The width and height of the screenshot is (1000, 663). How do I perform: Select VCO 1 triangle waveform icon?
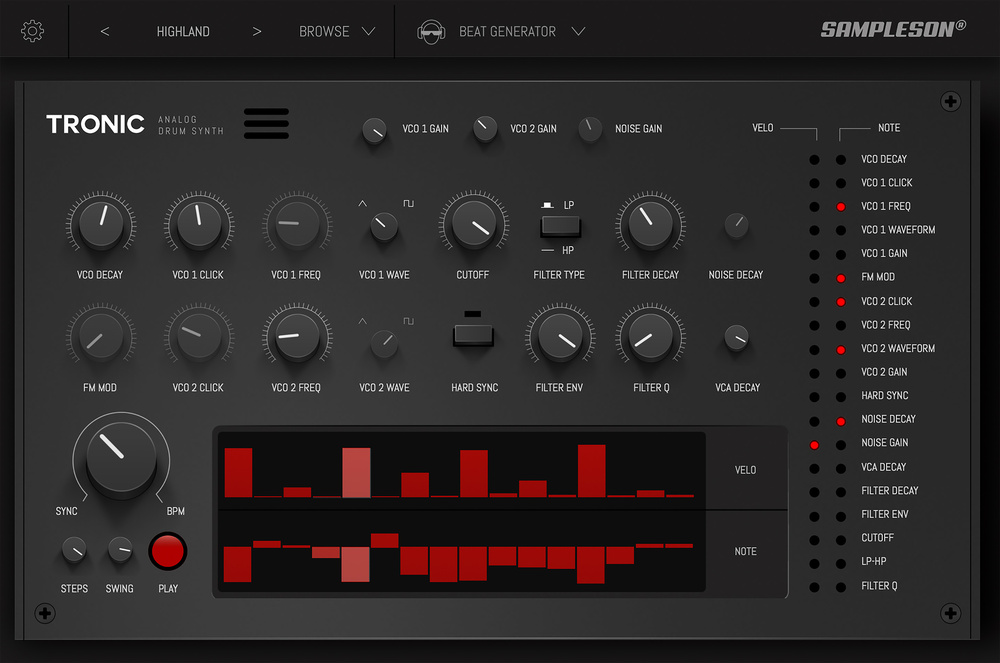tap(362, 203)
